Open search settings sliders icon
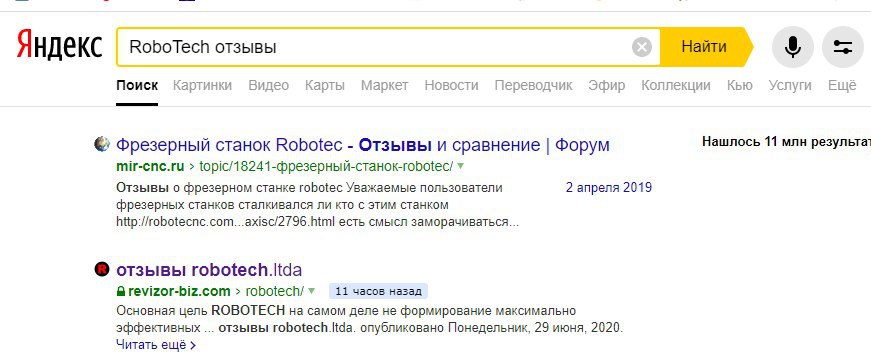The image size is (871, 364). [843, 47]
